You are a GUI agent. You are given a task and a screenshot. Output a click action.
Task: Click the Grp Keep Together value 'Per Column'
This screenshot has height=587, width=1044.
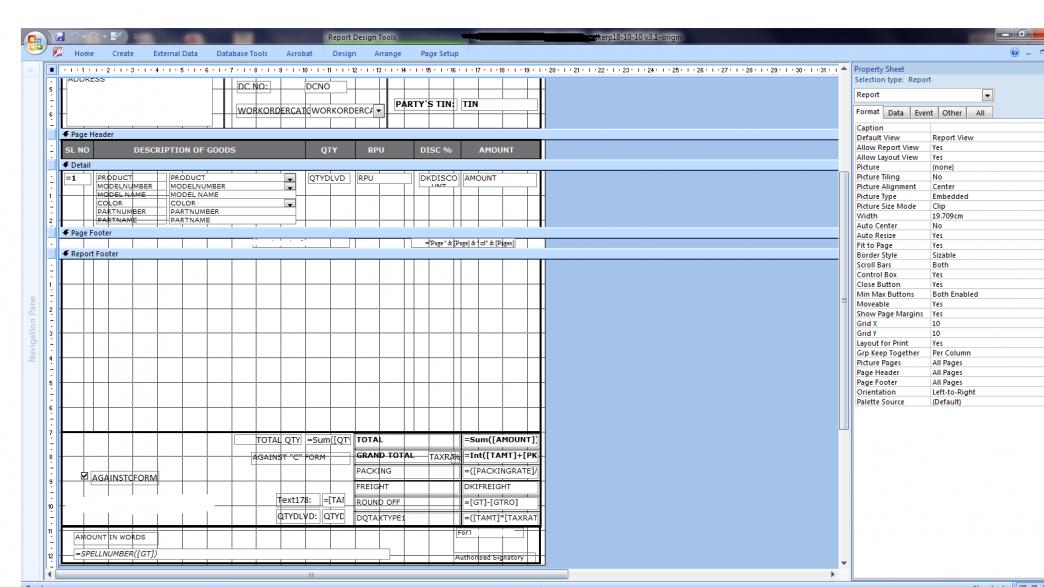[951, 353]
